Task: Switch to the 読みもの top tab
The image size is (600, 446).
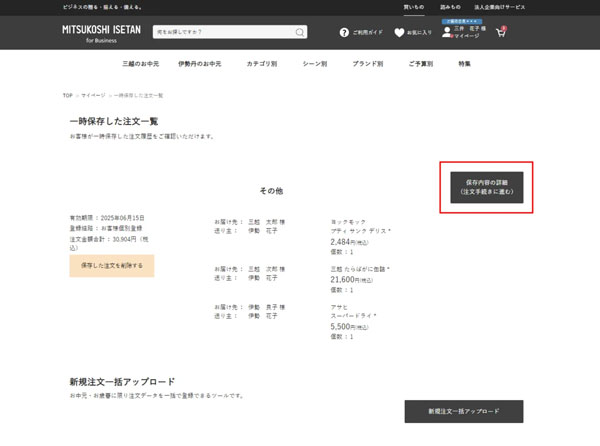Action: (450, 6)
